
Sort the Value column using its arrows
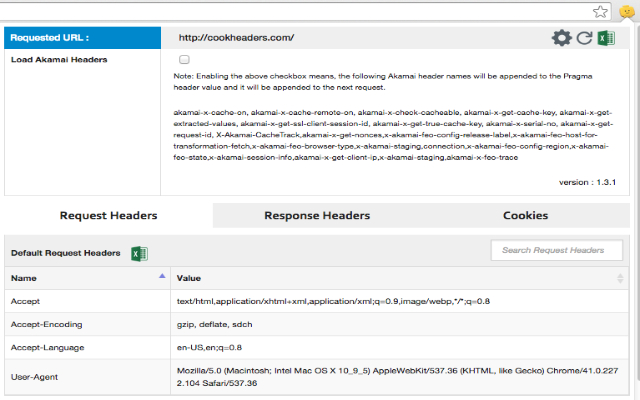tap(620, 279)
